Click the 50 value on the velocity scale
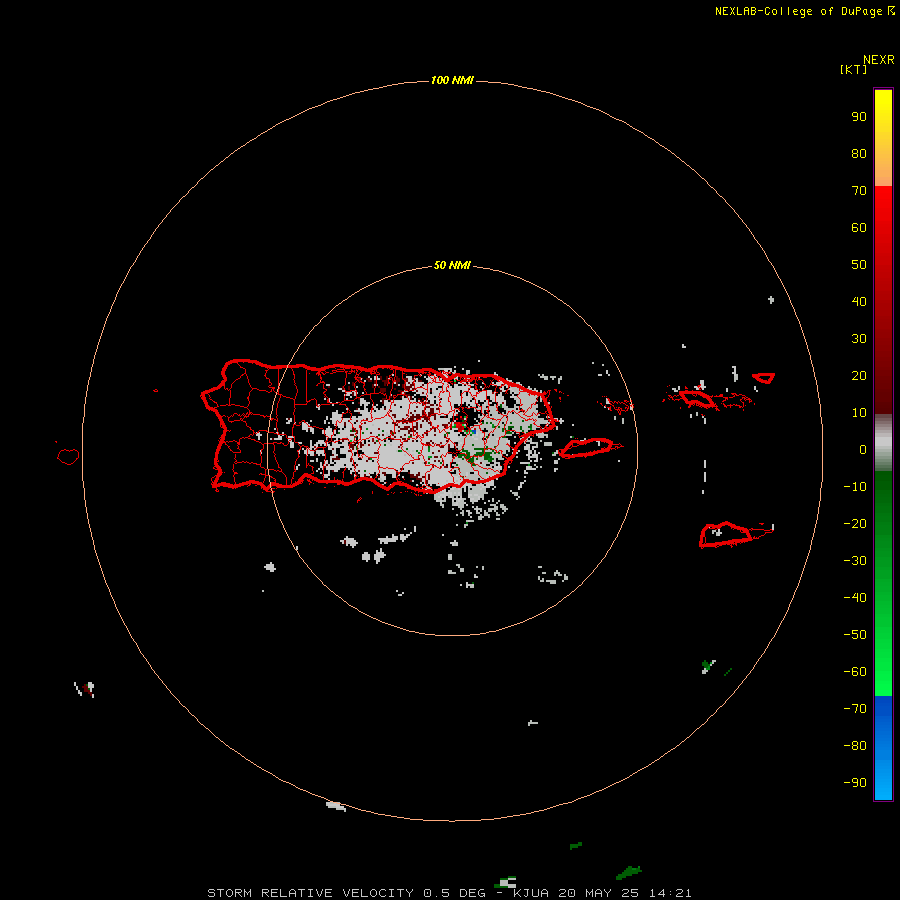This screenshot has height=900, width=900. tap(859, 265)
